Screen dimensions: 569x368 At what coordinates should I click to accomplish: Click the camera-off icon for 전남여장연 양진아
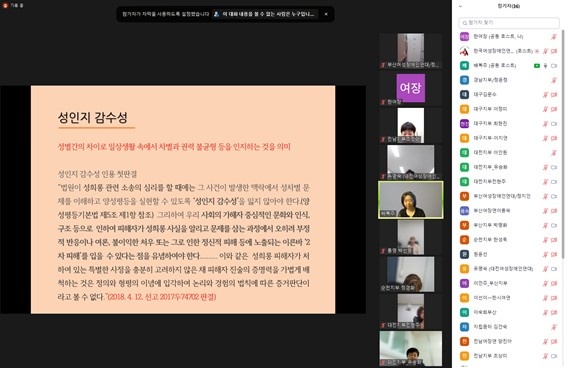coord(554,342)
